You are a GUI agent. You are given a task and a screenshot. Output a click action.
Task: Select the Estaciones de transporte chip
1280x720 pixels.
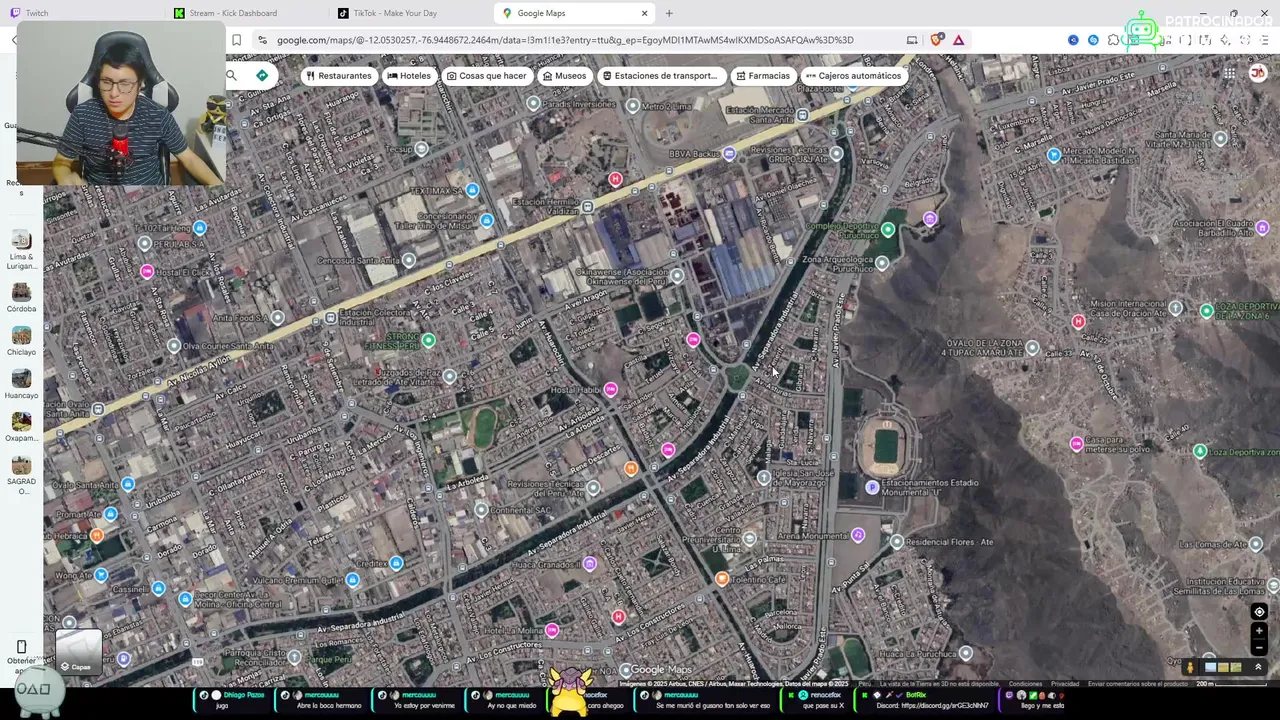[x=660, y=76]
